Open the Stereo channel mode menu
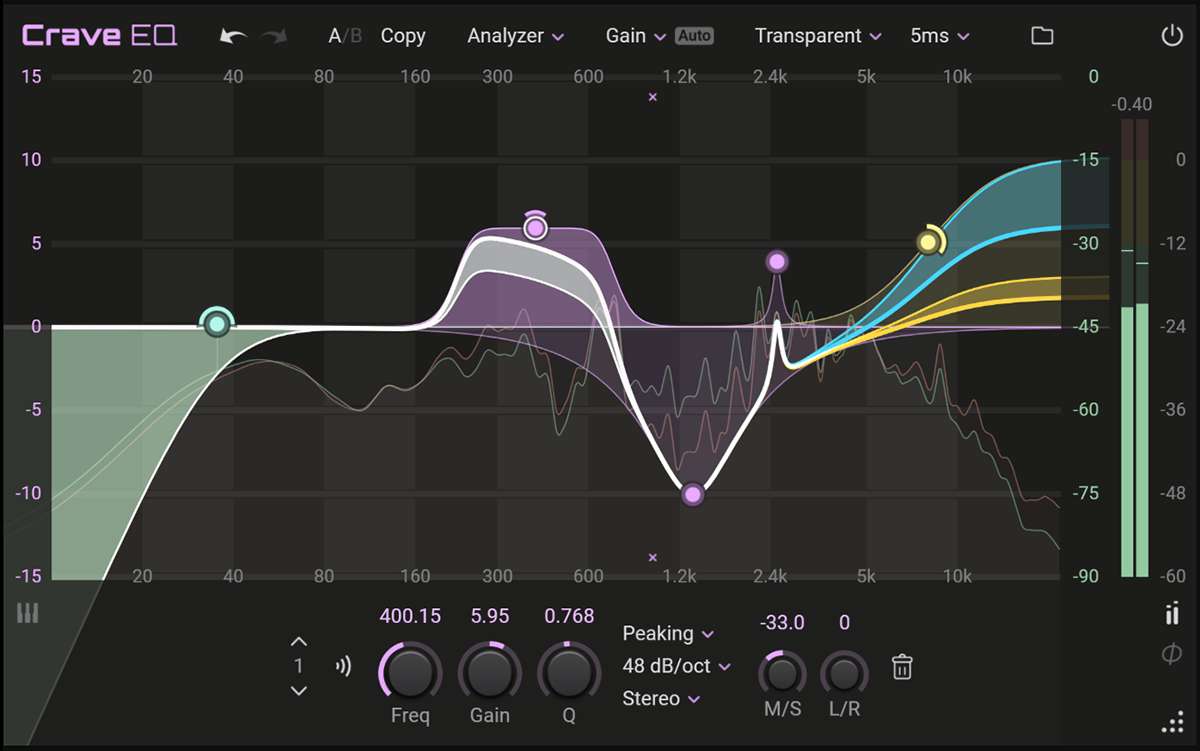The width and height of the screenshot is (1200, 751). click(x=661, y=698)
